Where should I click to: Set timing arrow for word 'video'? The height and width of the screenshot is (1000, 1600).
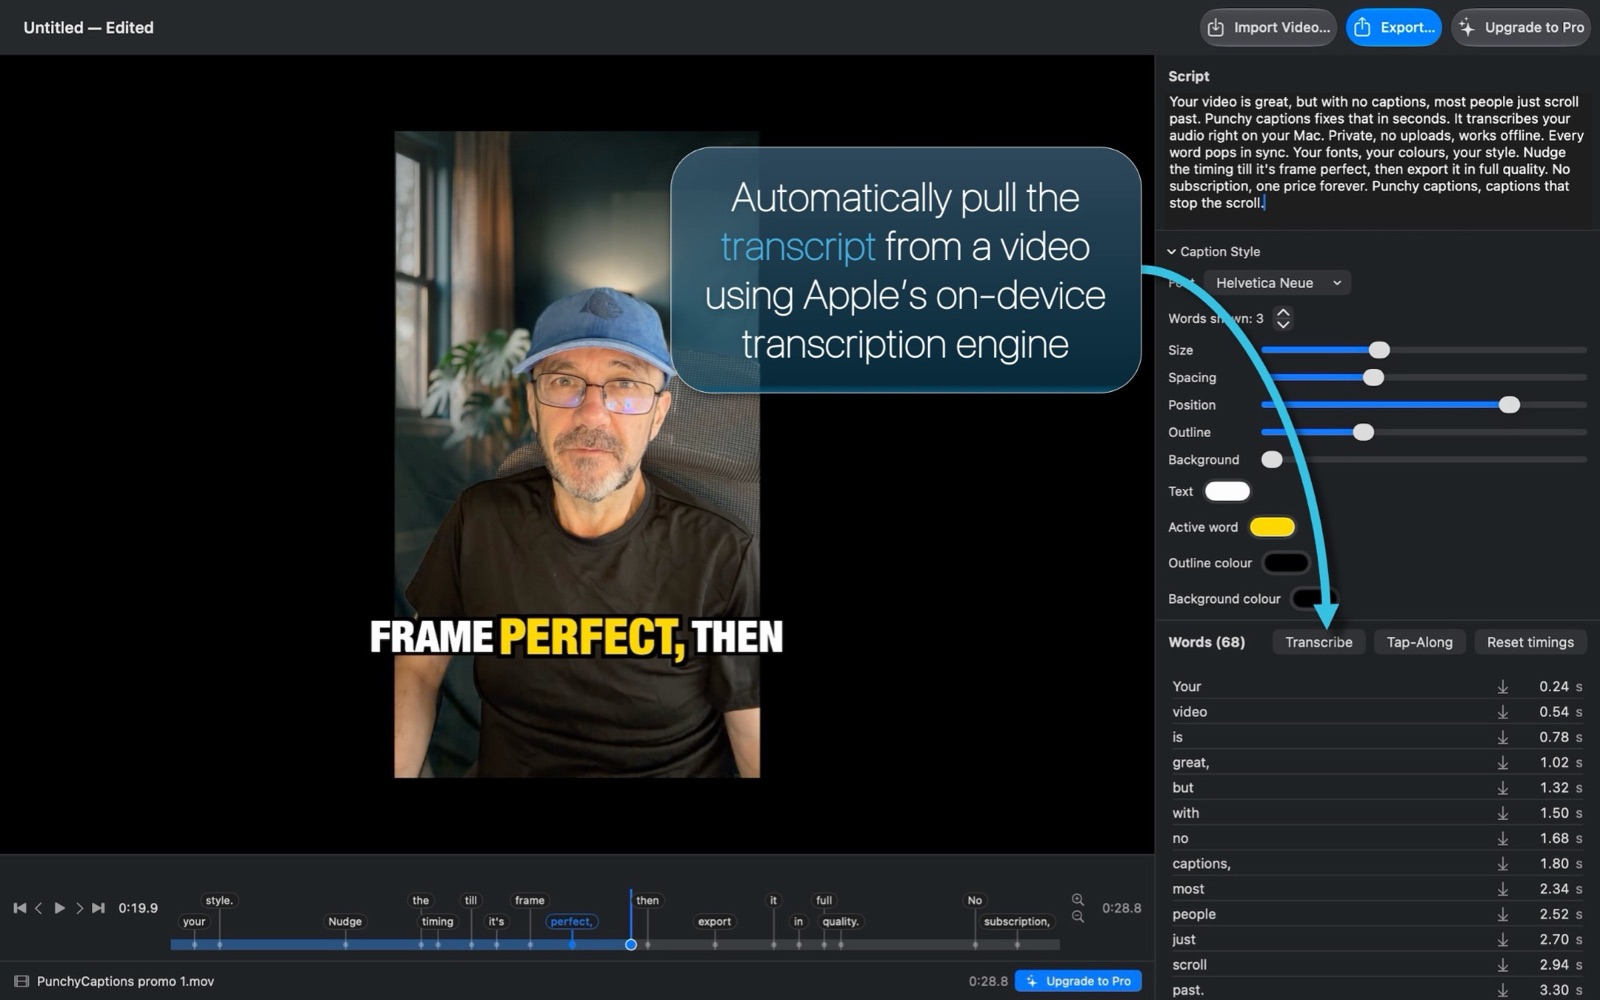[x=1502, y=712]
